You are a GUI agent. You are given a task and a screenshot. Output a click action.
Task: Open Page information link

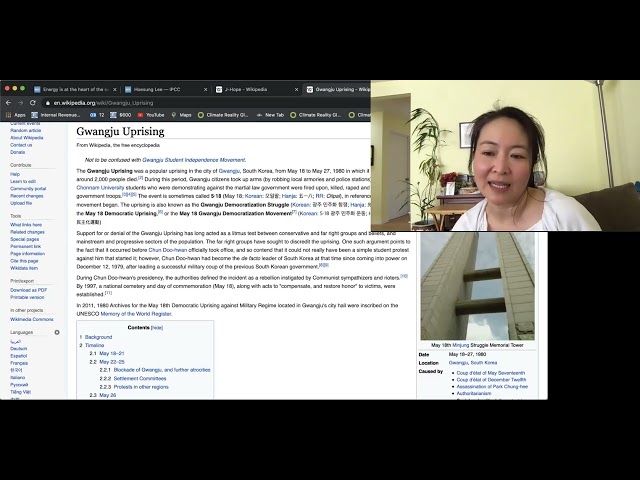pyautogui.click(x=27, y=254)
